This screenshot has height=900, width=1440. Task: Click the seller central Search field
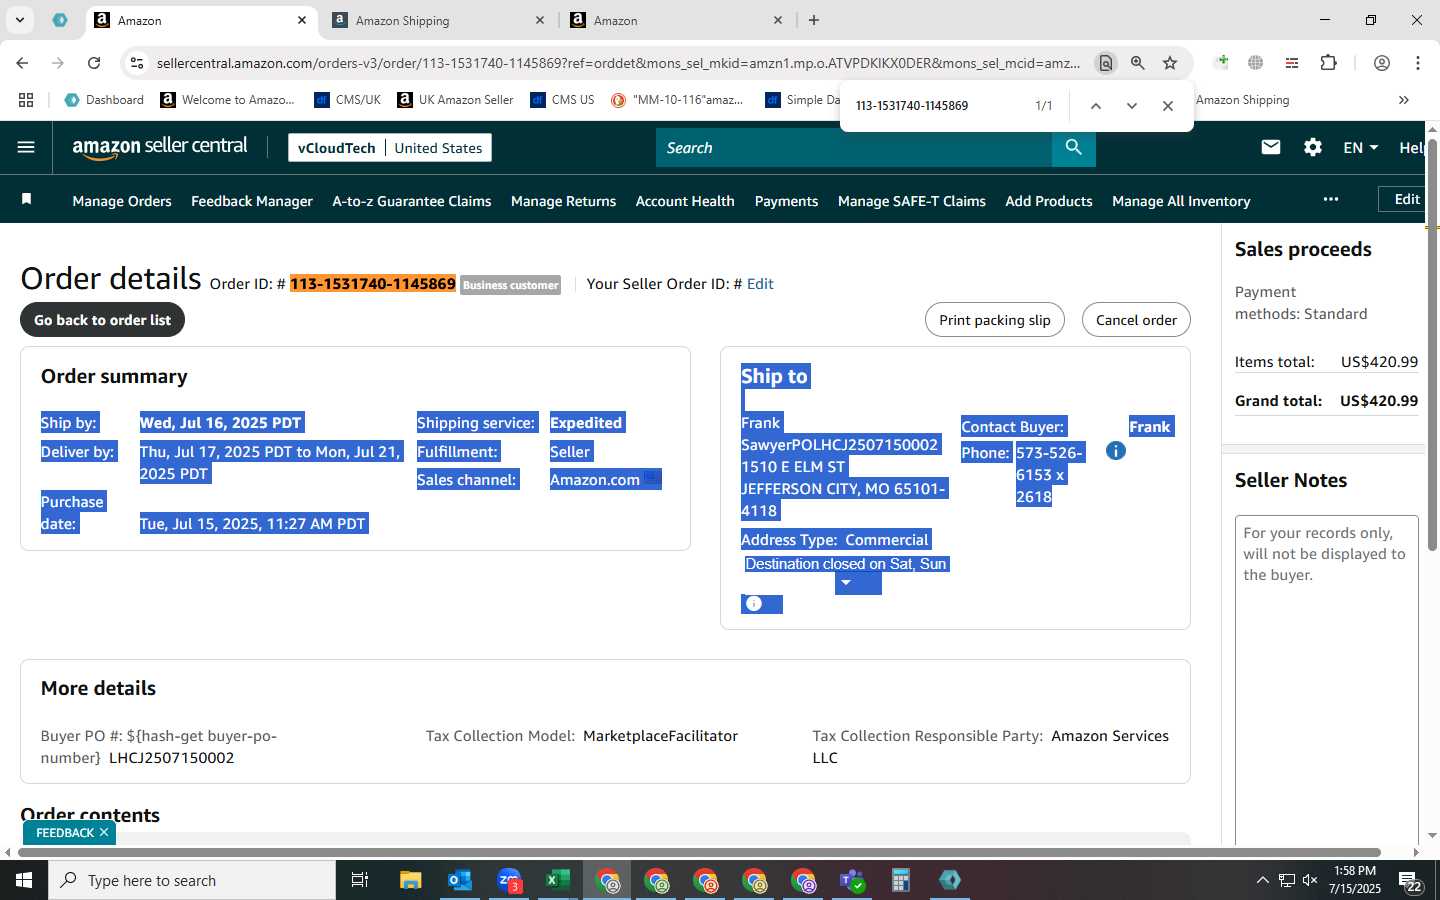[x=854, y=148]
